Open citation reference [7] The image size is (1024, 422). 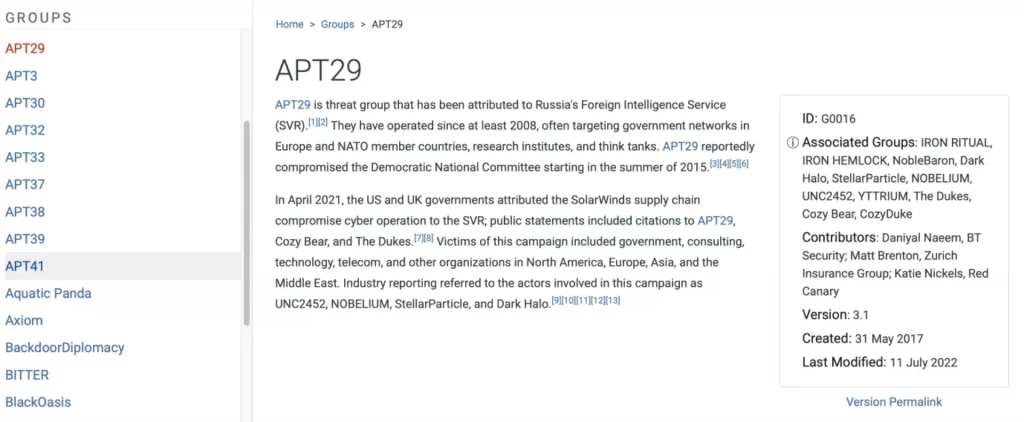pos(419,238)
